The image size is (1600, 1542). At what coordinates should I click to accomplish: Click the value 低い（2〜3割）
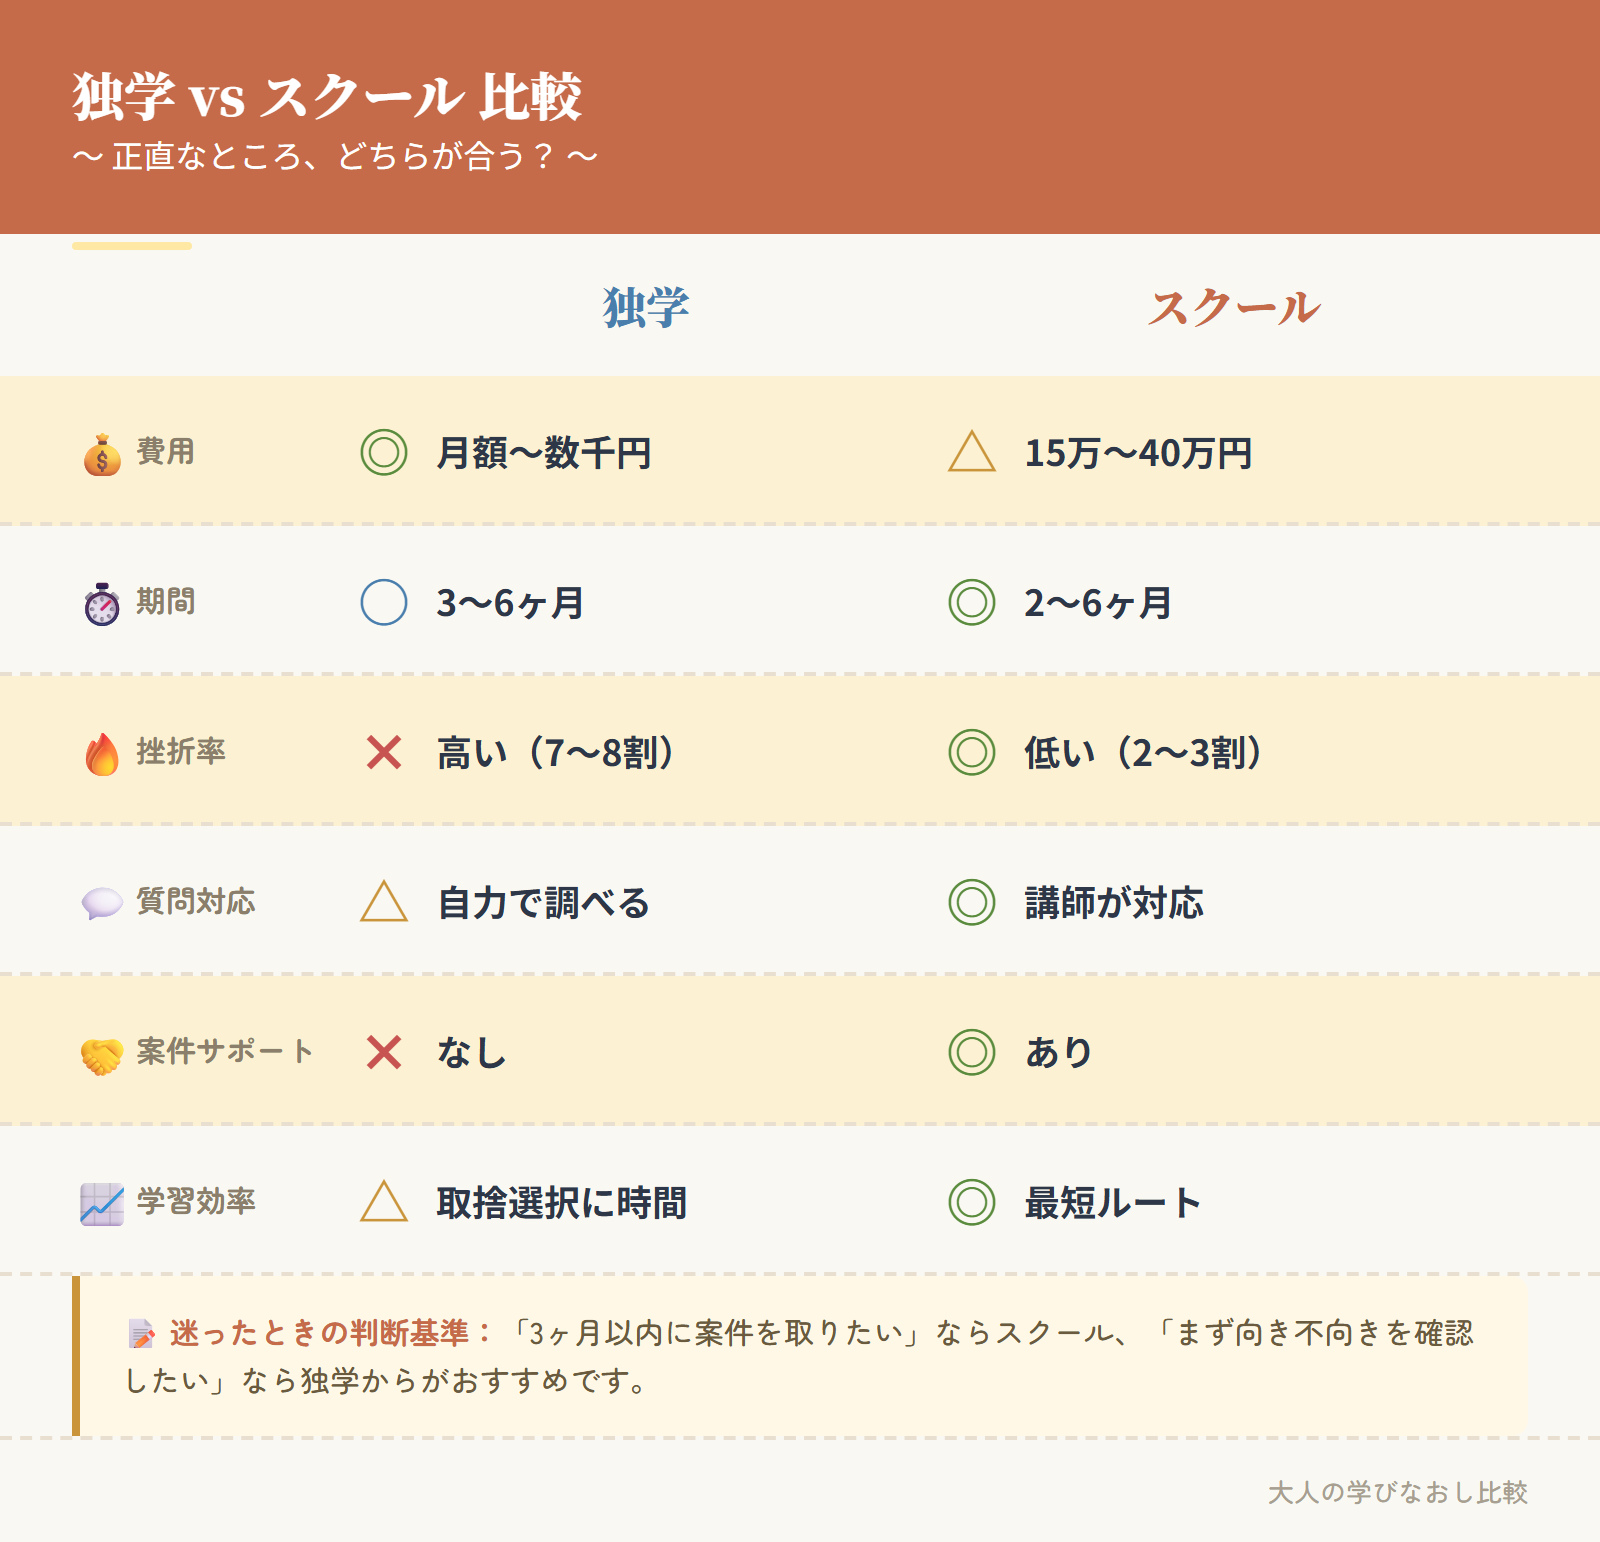1143,753
